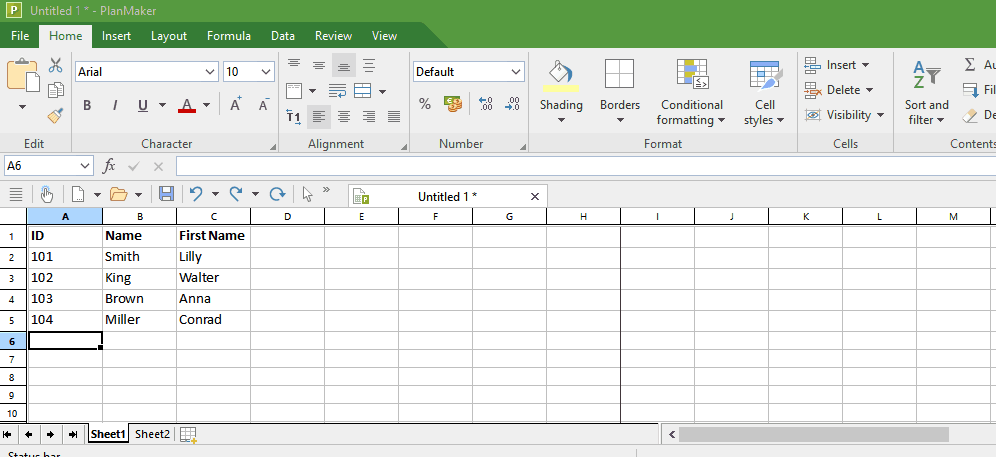Toggle Bold formatting

click(x=87, y=105)
